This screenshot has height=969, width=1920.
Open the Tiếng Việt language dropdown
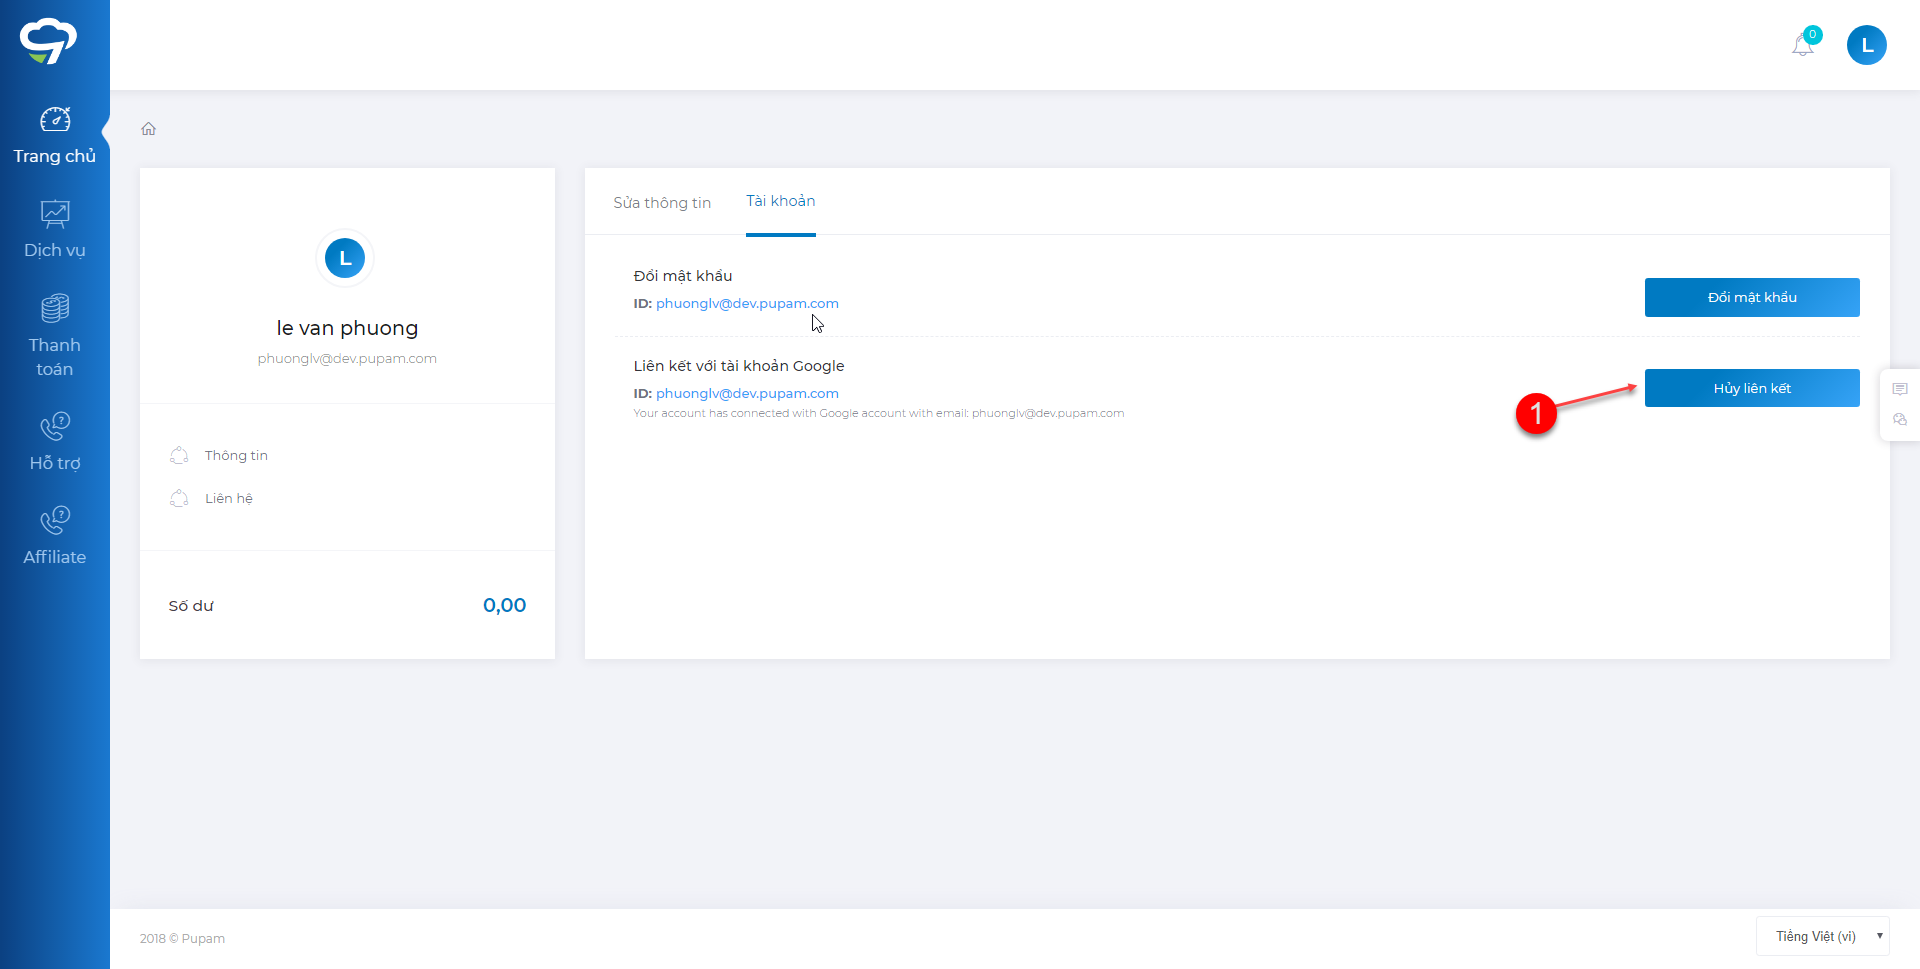click(x=1822, y=936)
